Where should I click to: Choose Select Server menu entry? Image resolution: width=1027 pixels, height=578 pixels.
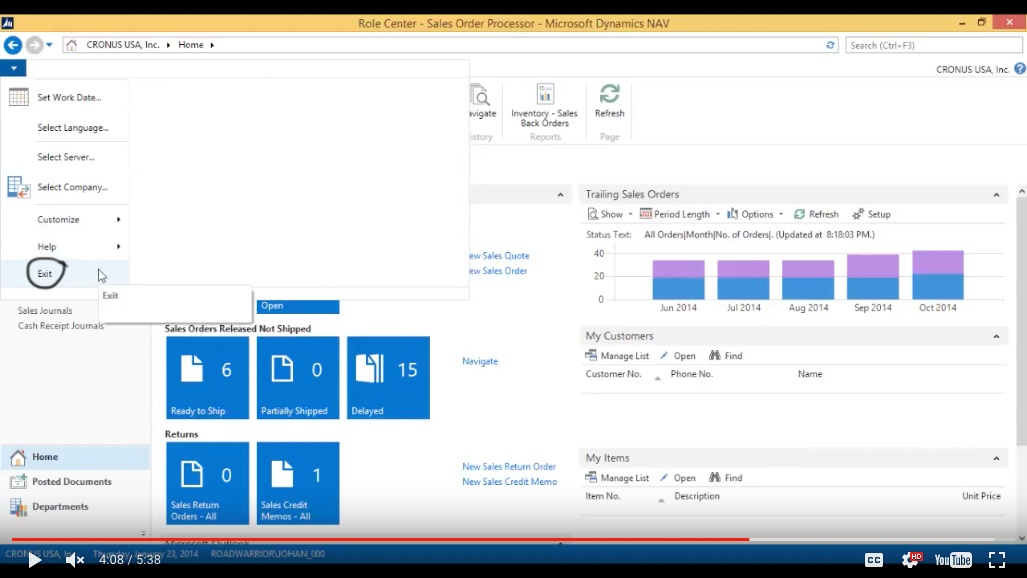click(65, 157)
